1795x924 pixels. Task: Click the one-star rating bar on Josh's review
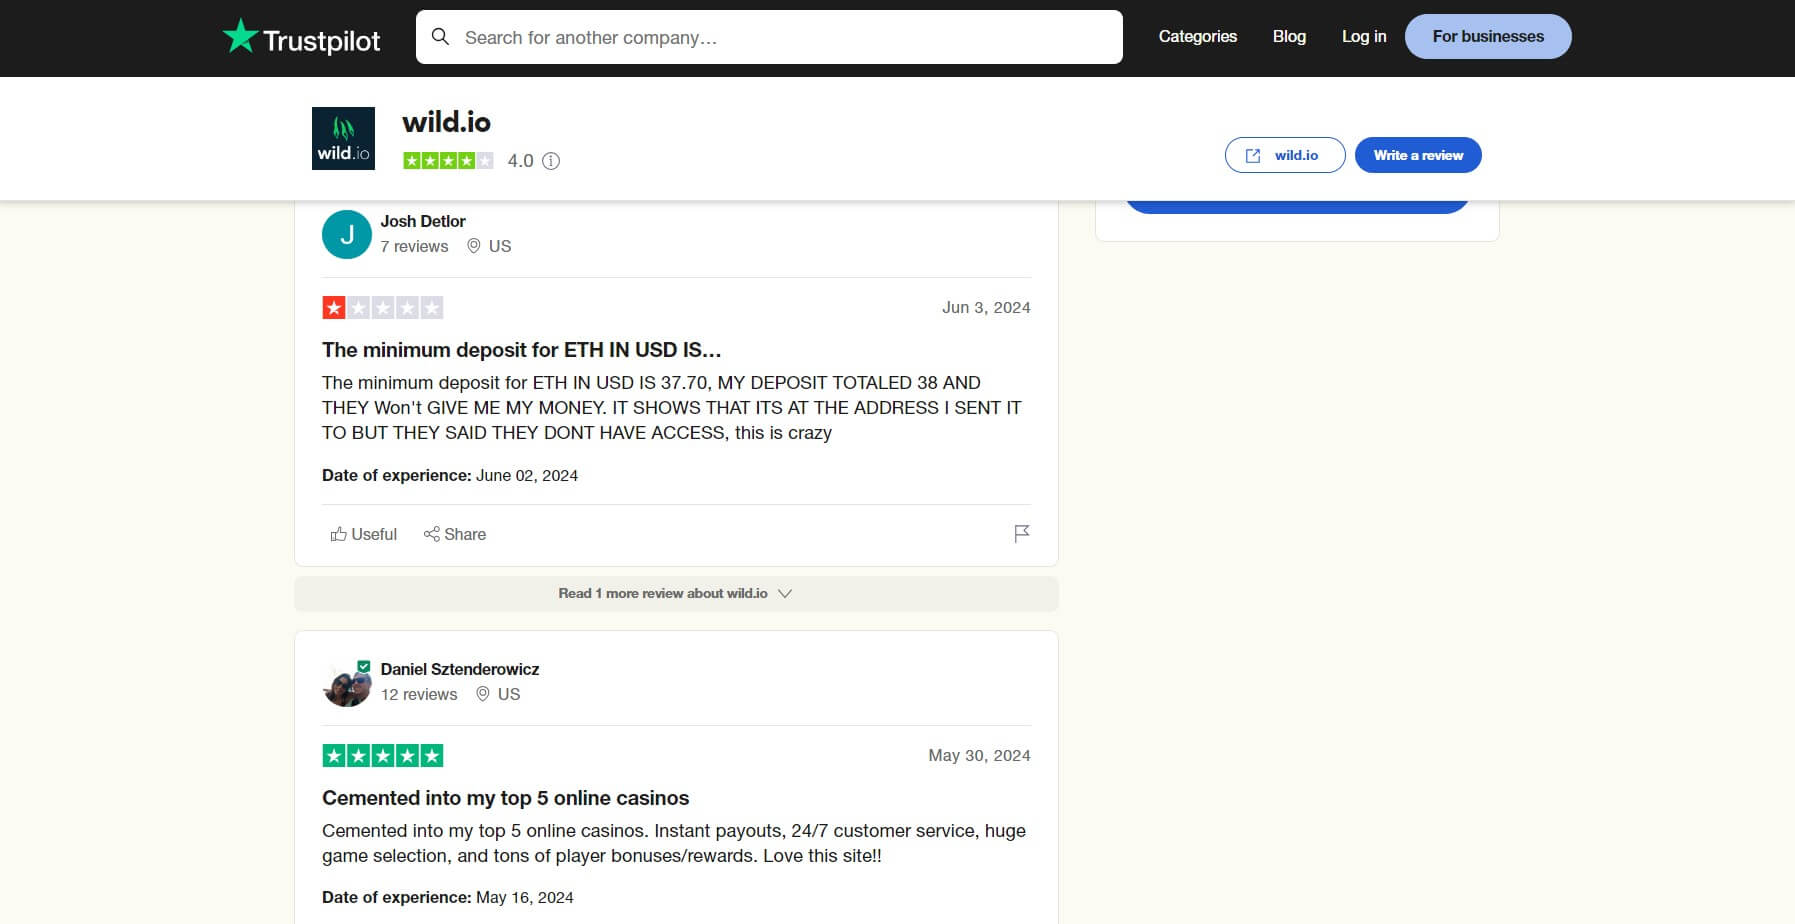pos(383,307)
